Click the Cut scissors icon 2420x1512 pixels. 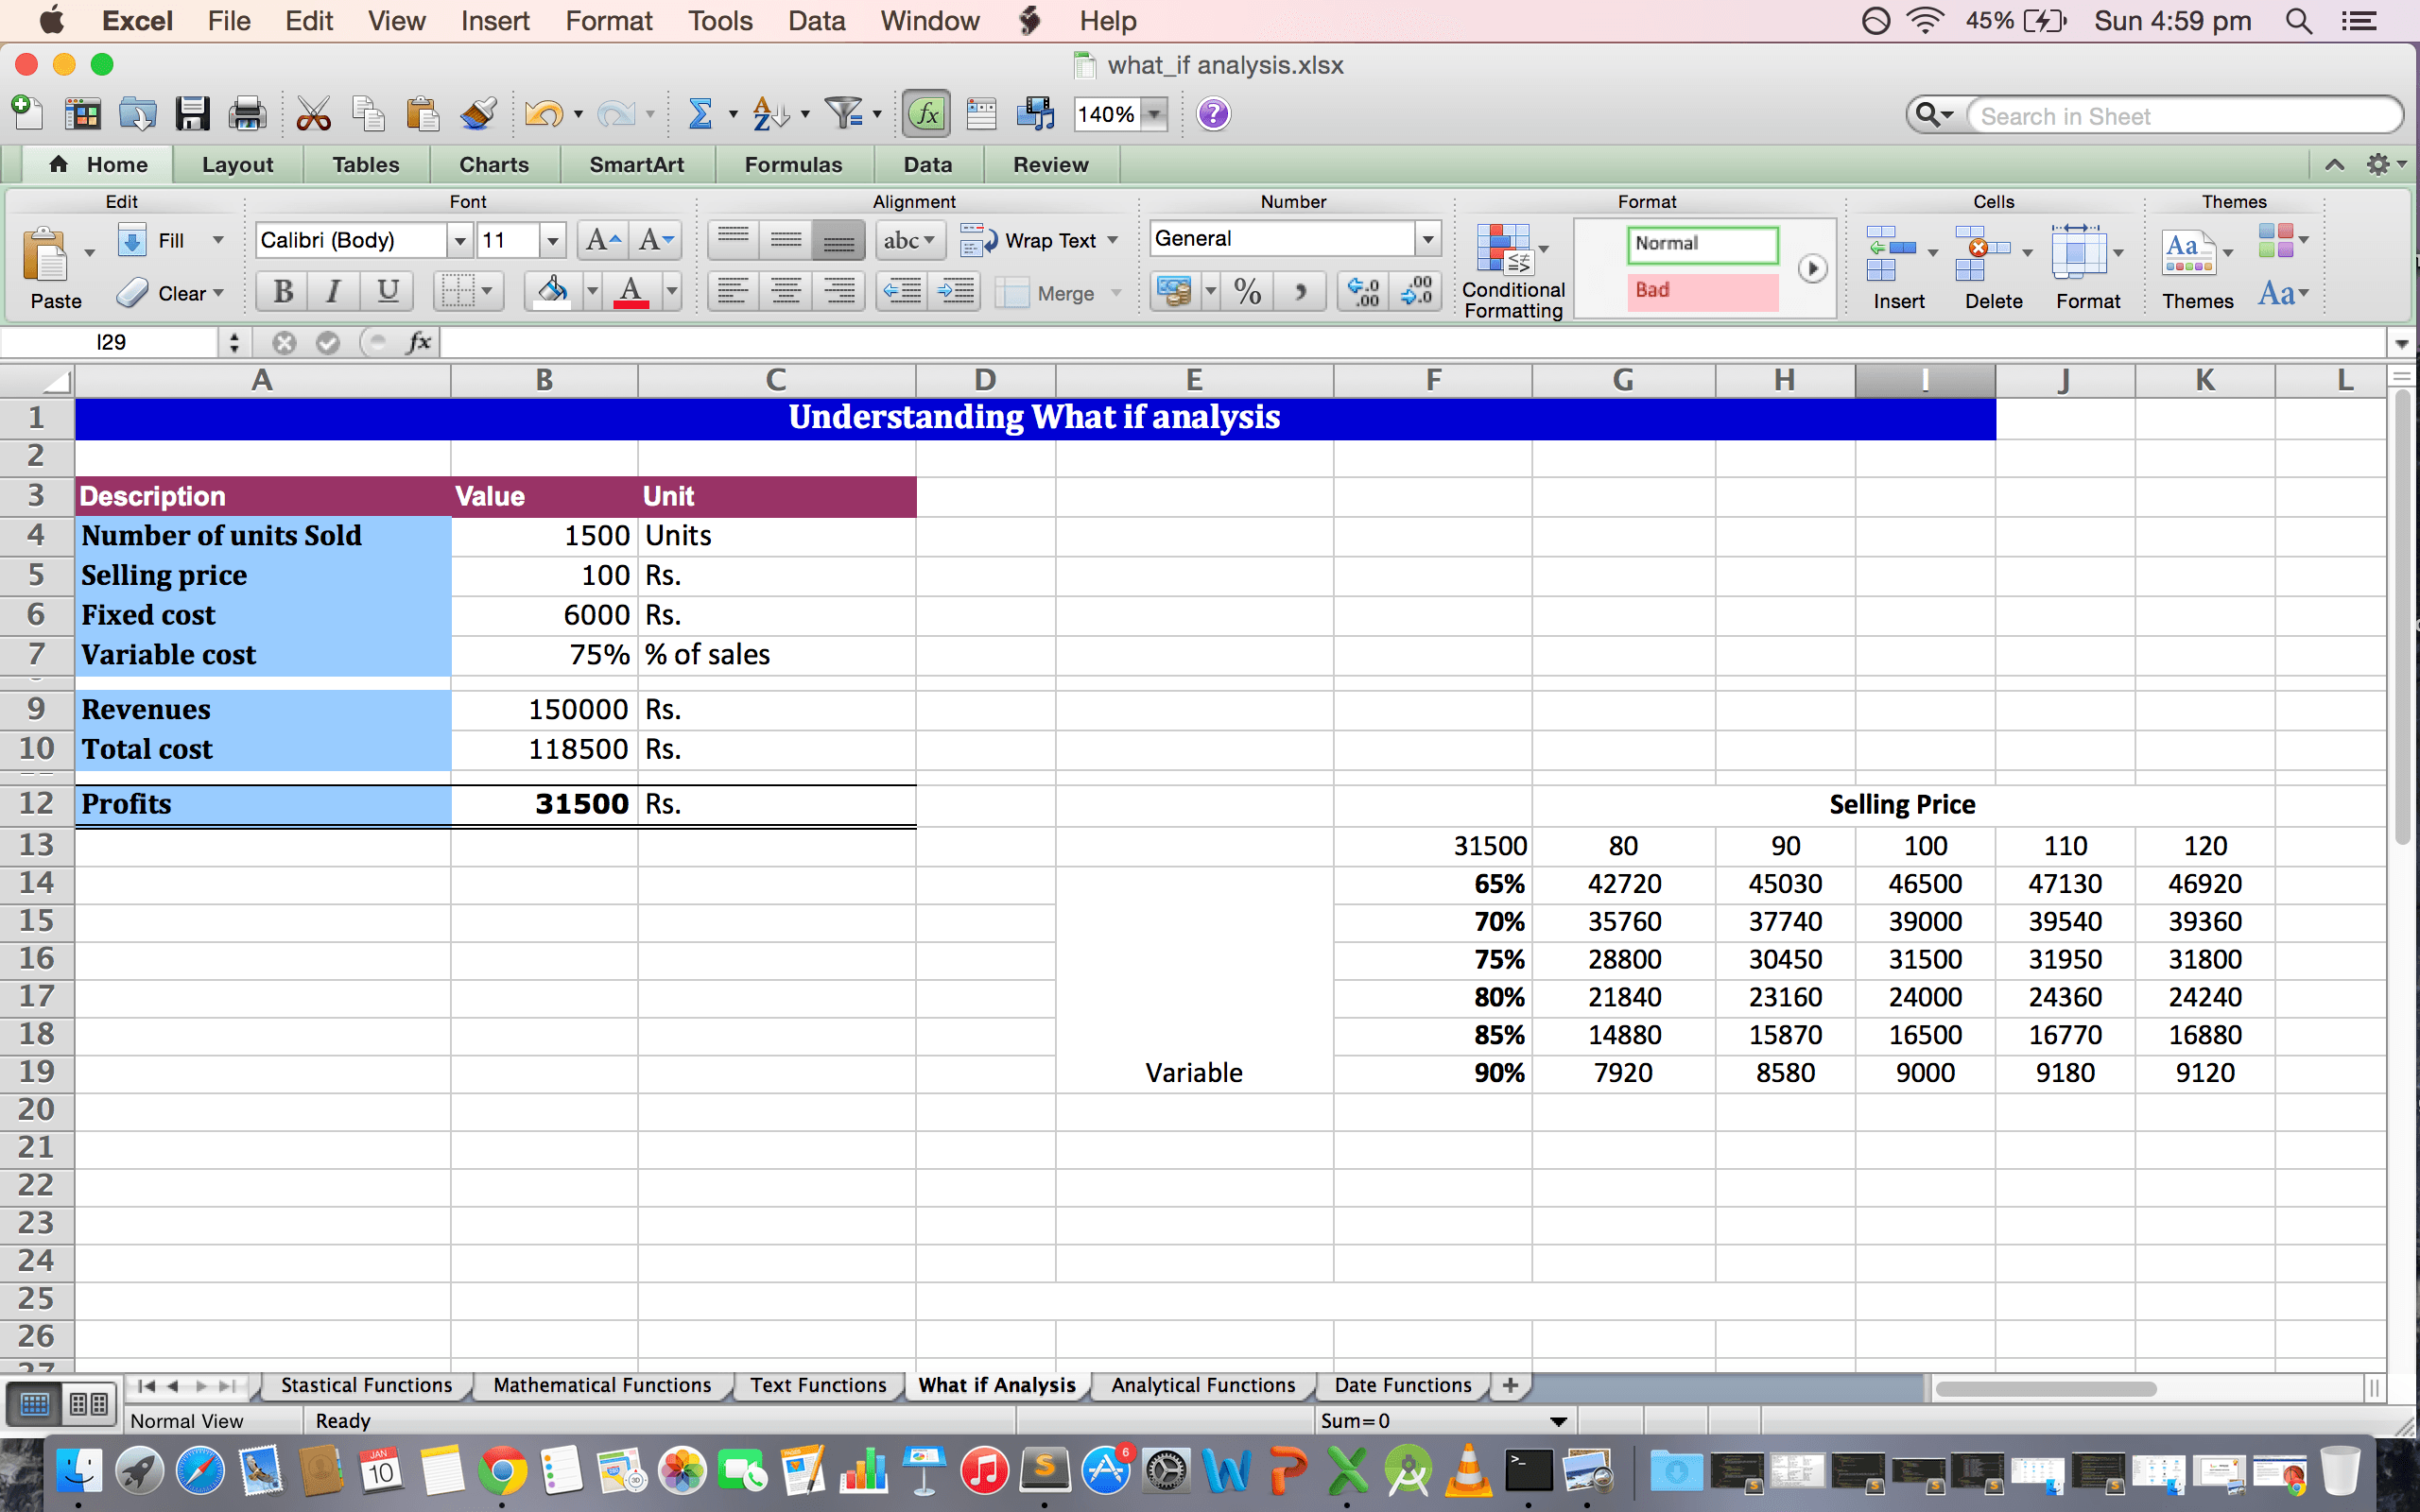coord(313,114)
